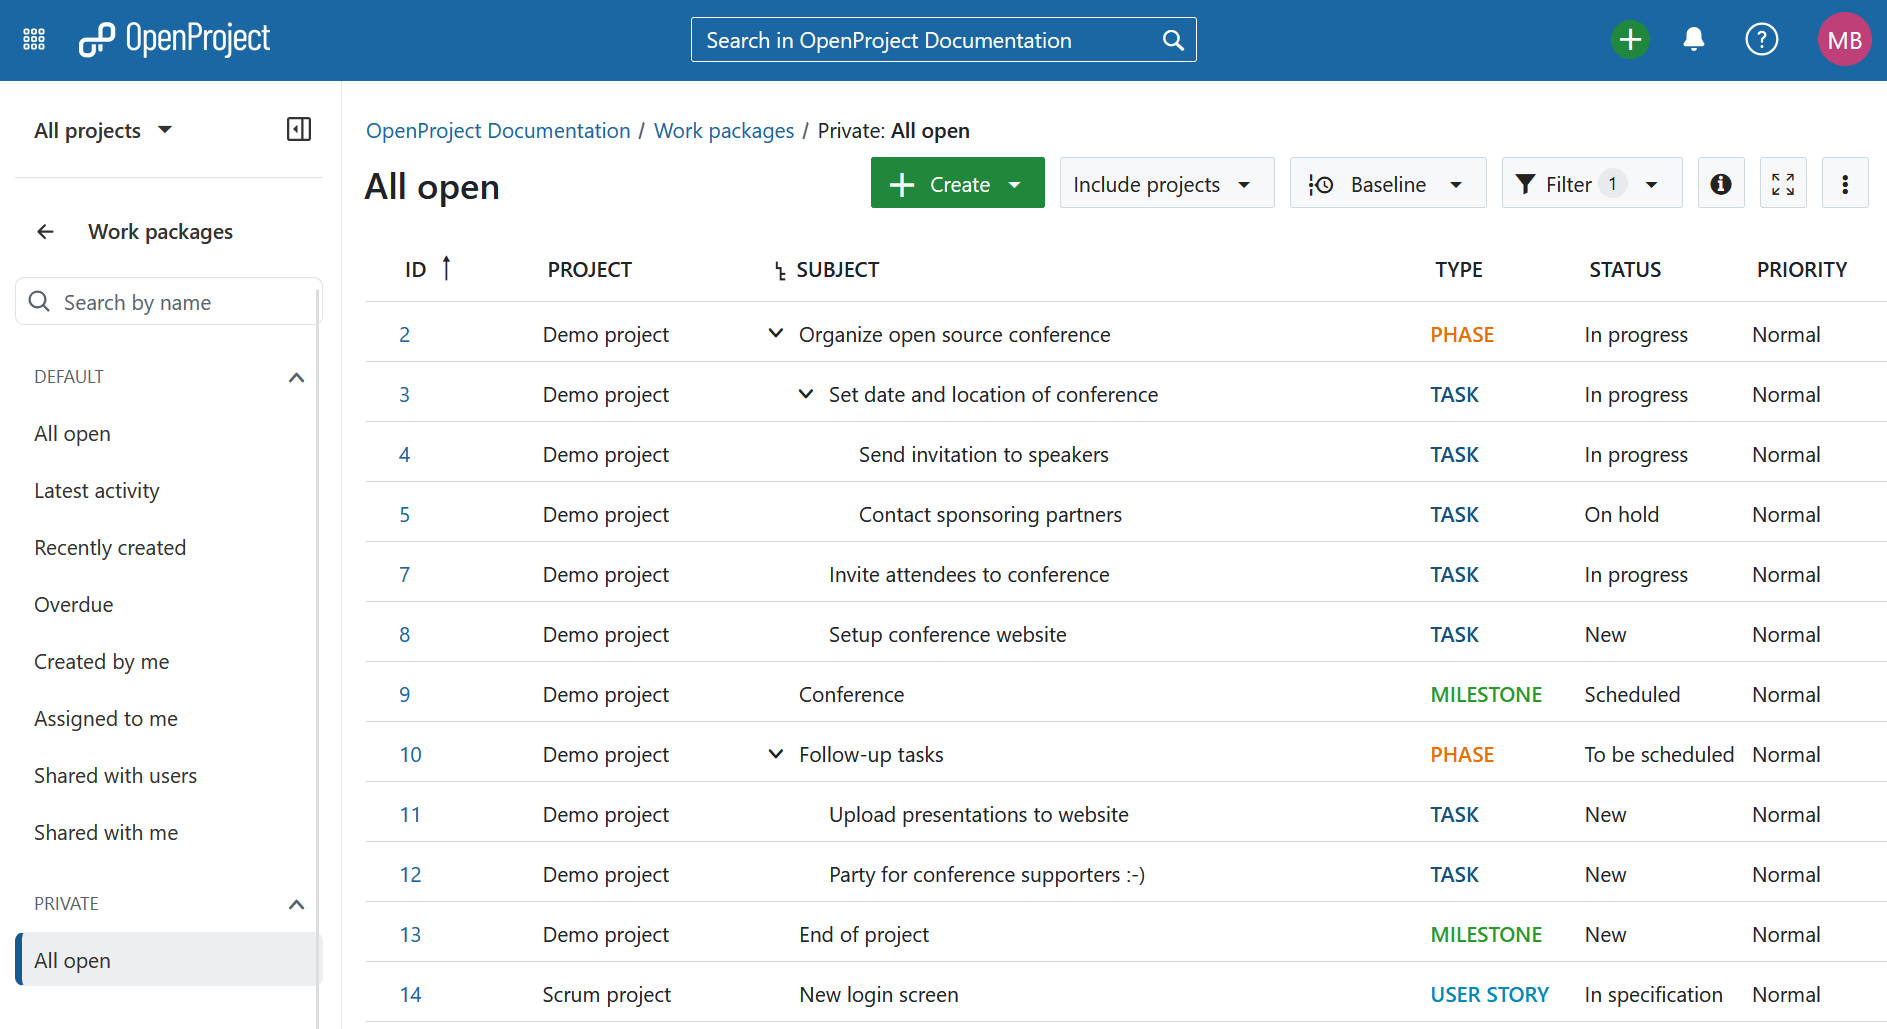Open Work packages breadcrumb link

point(724,131)
